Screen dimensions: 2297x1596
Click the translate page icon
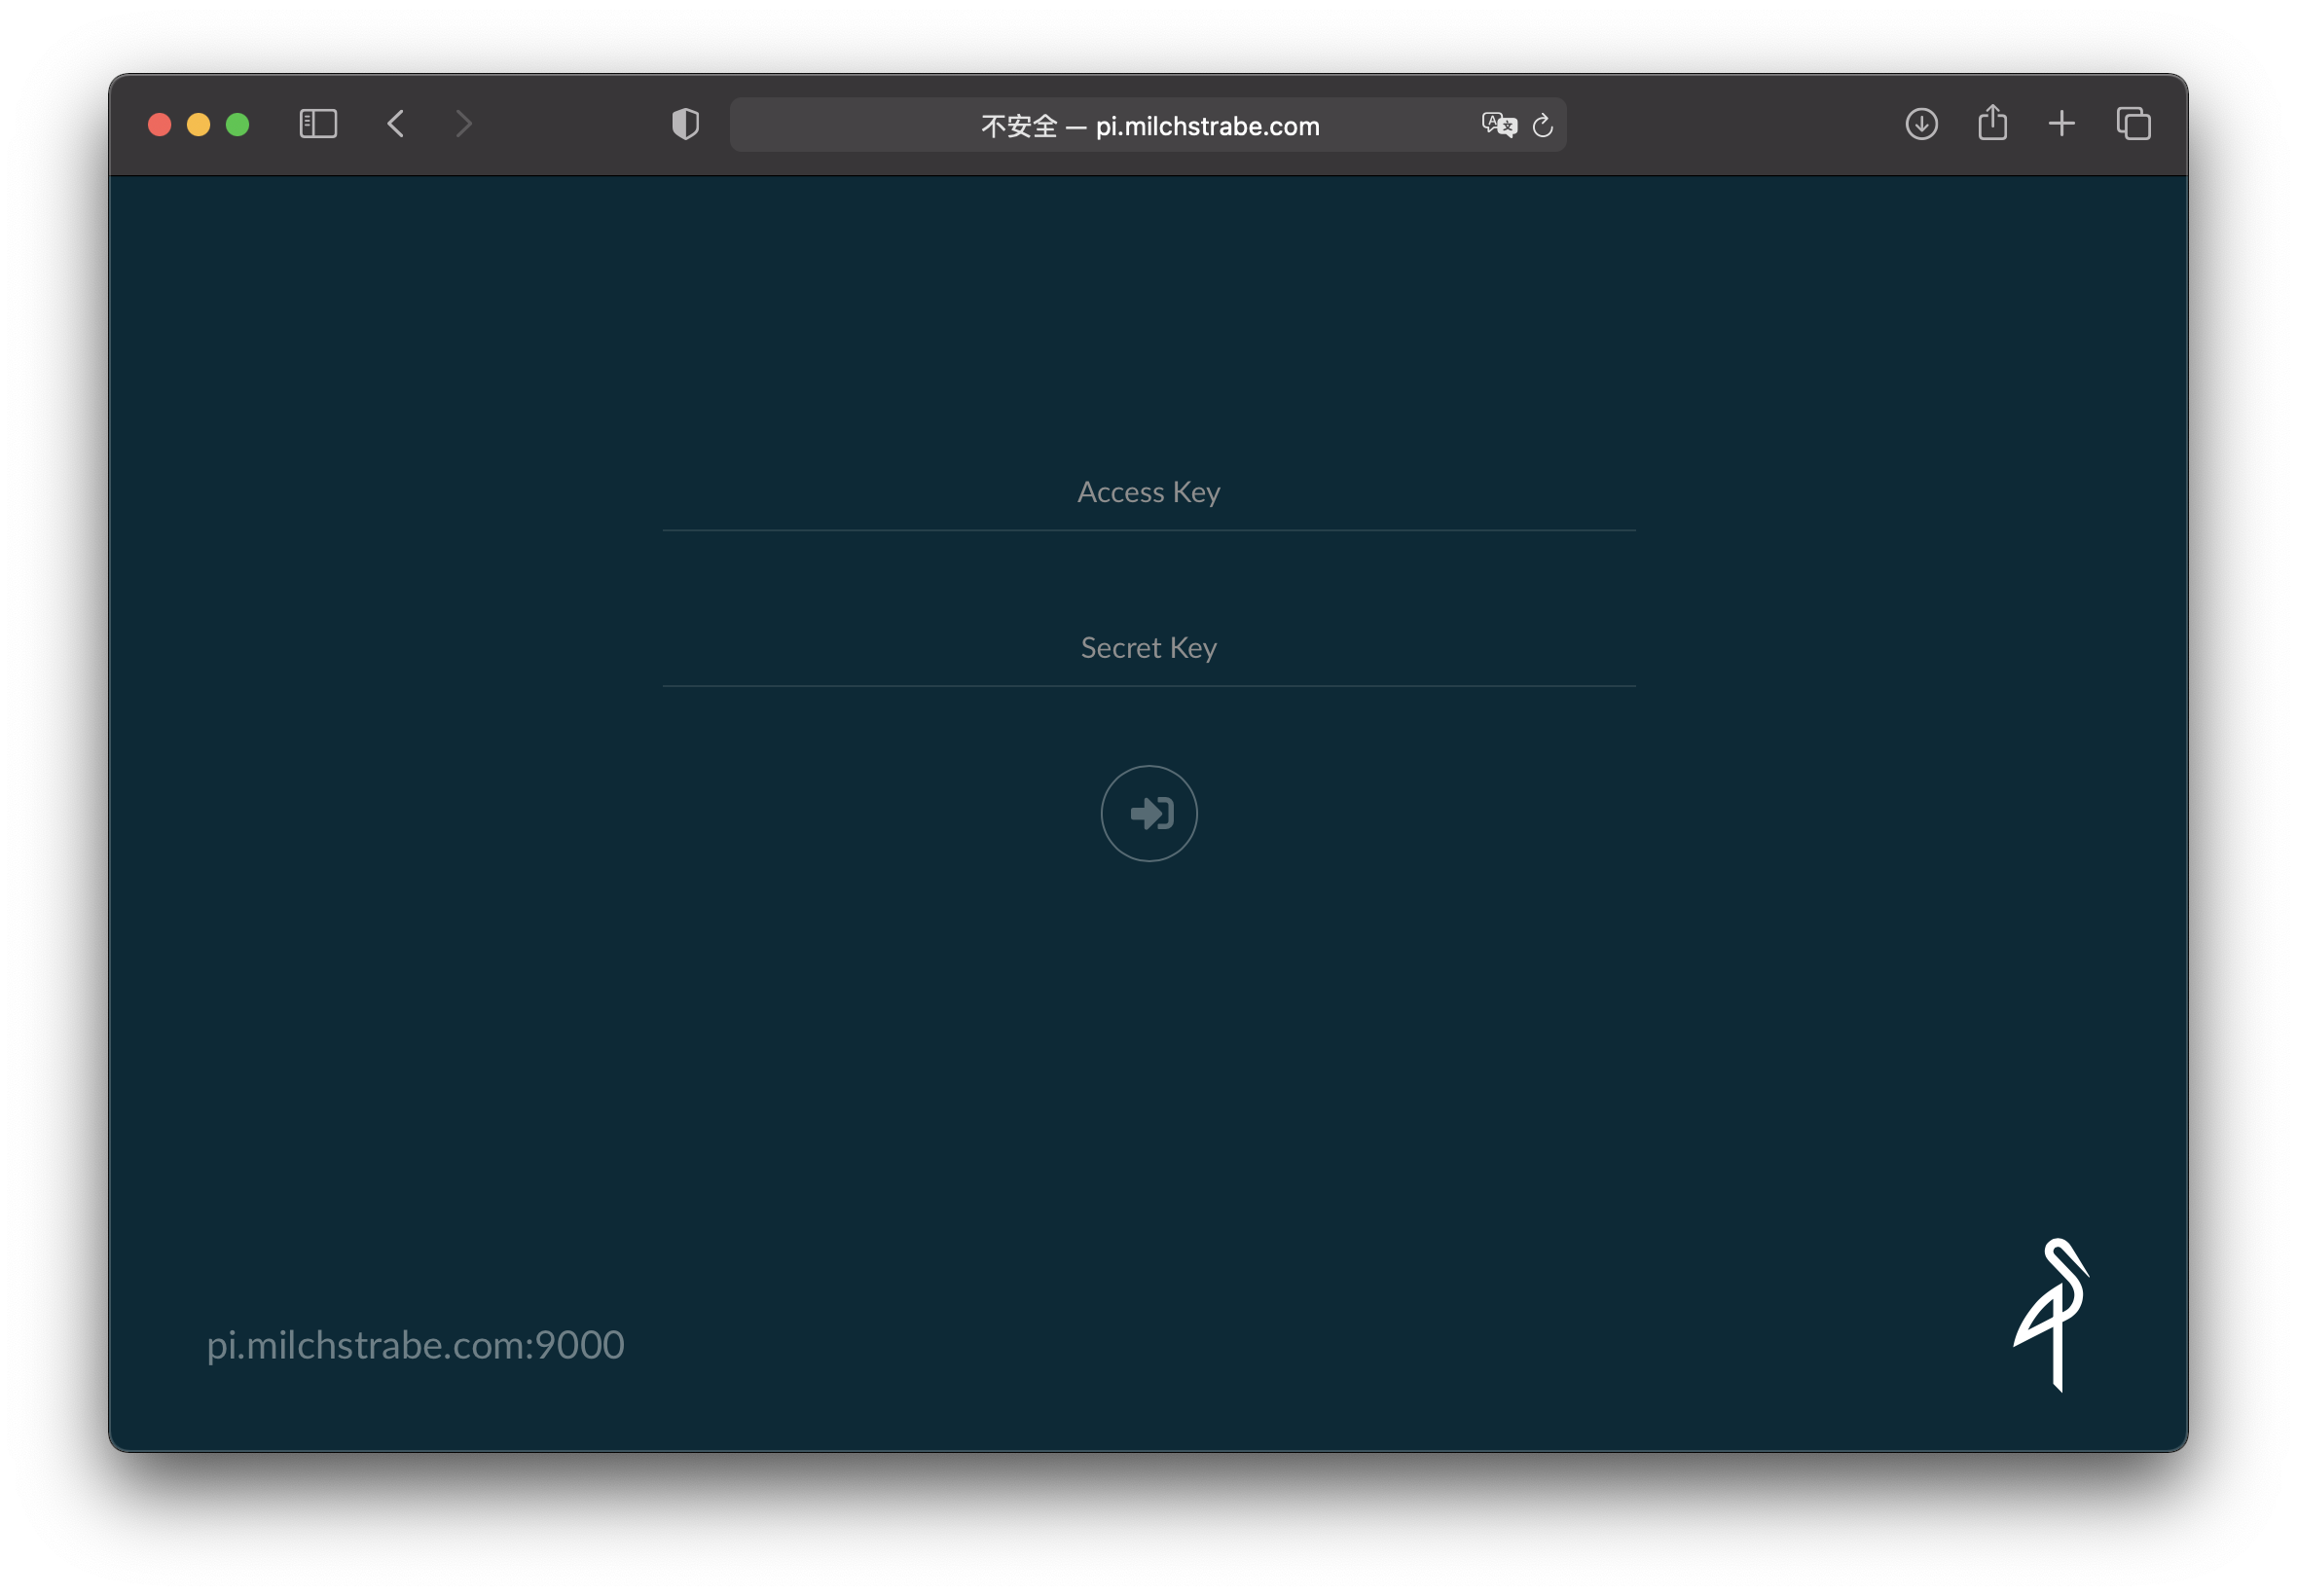[x=1498, y=125]
